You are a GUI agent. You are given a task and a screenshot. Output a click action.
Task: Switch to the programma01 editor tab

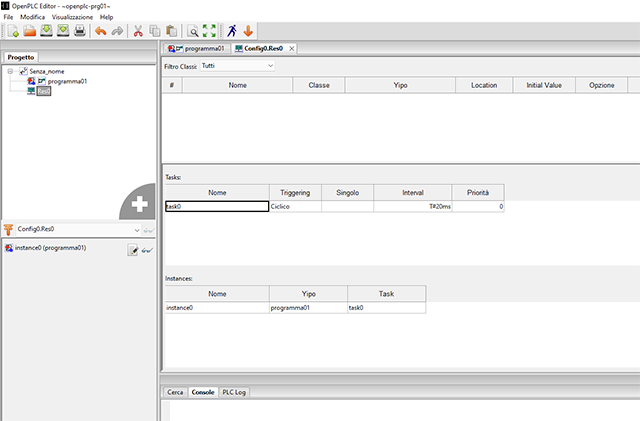[197, 48]
